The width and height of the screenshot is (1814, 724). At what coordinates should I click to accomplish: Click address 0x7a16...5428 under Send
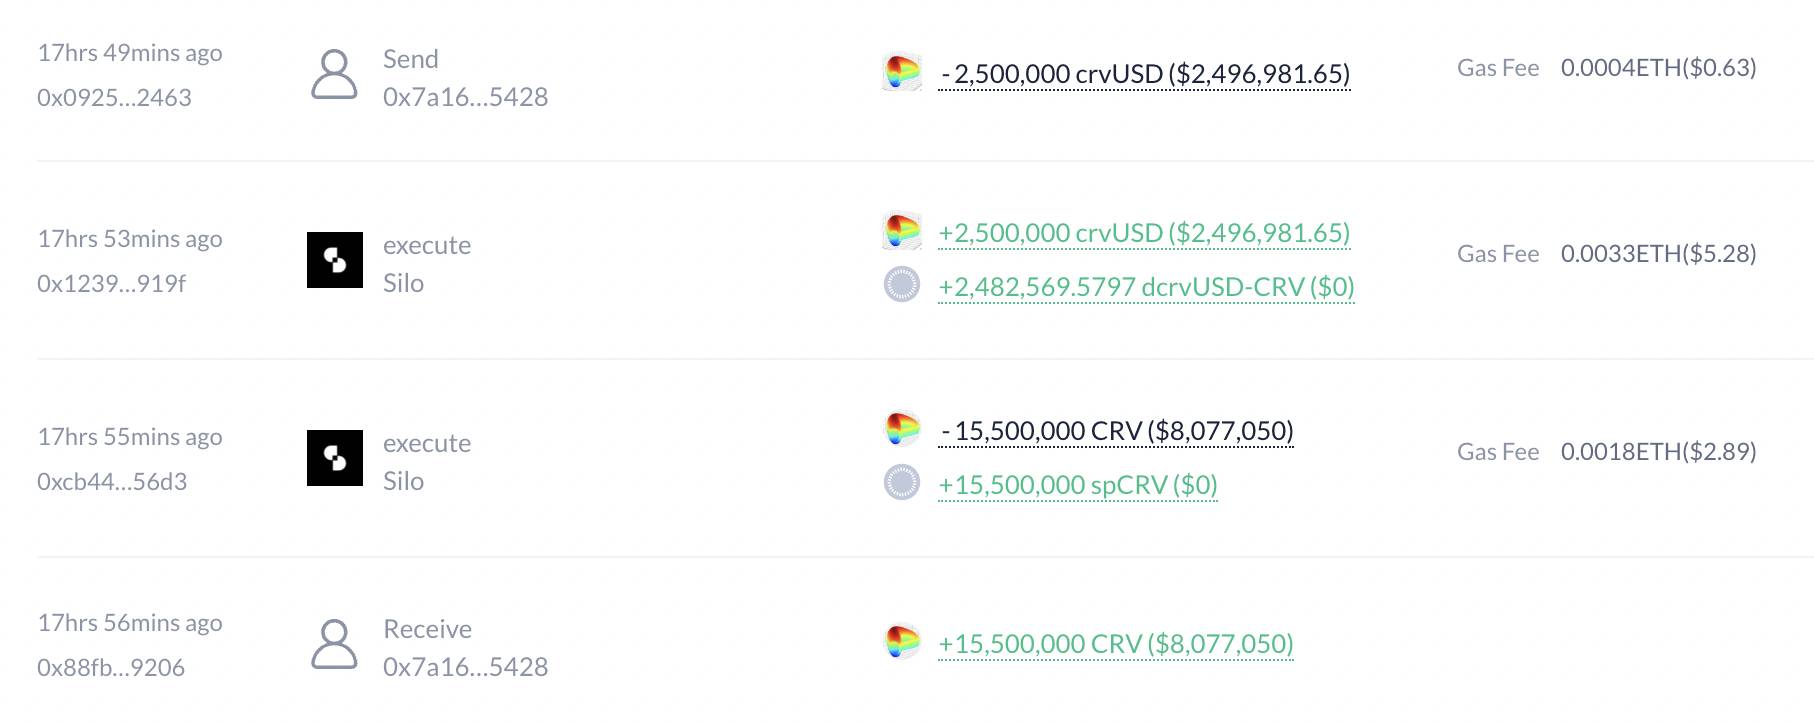point(466,97)
